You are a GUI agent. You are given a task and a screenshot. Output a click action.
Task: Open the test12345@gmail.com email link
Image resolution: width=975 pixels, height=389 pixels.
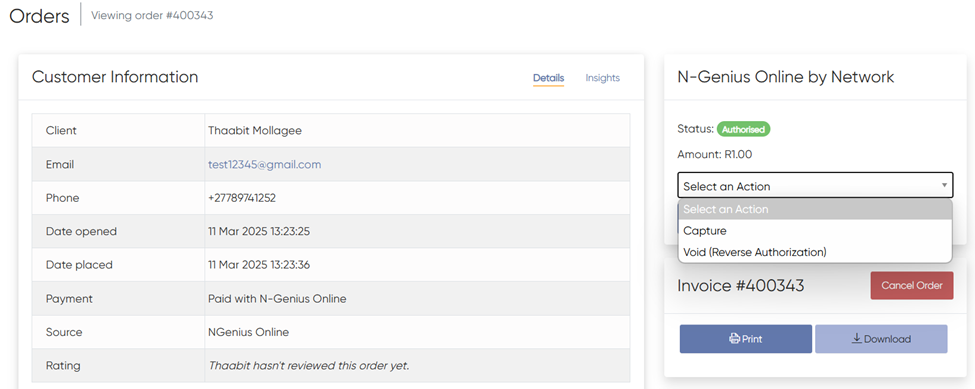[x=264, y=165]
